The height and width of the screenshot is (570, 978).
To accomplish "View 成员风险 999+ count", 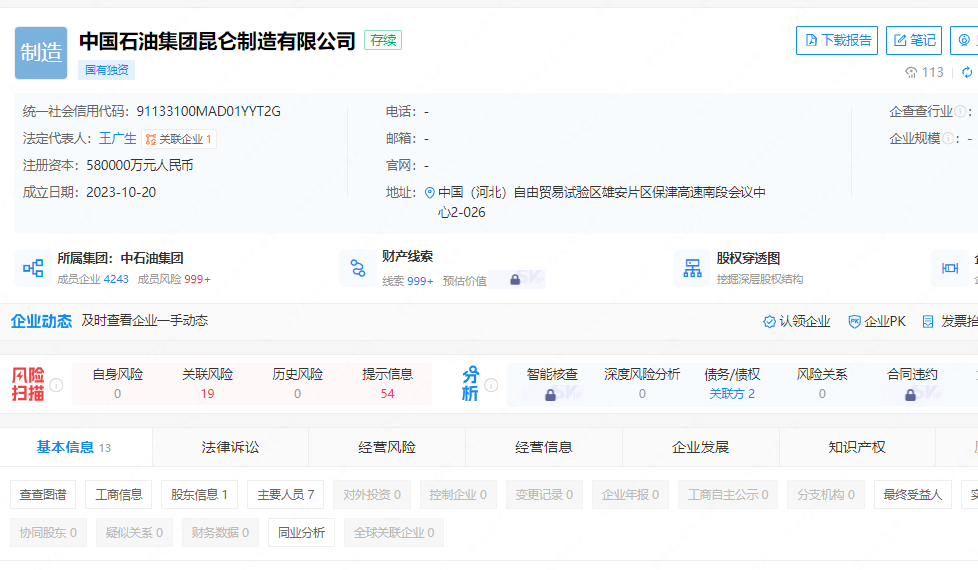I will click(174, 279).
